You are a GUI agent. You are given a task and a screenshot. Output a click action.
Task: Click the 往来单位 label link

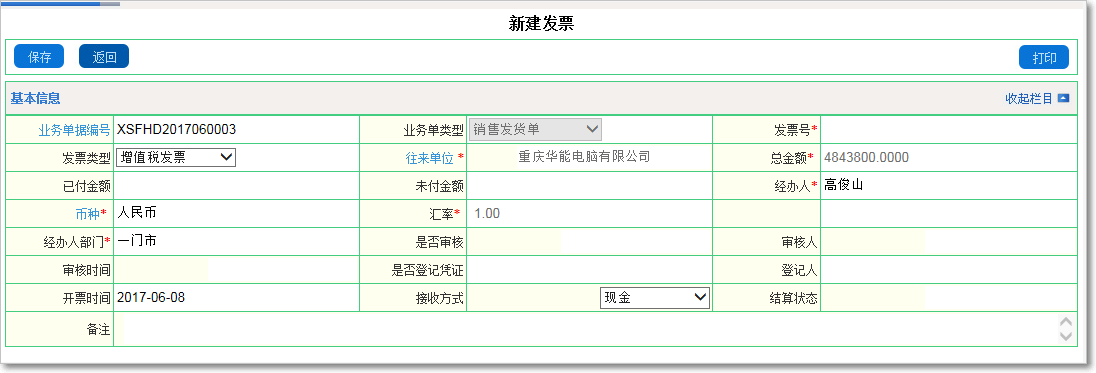430,158
